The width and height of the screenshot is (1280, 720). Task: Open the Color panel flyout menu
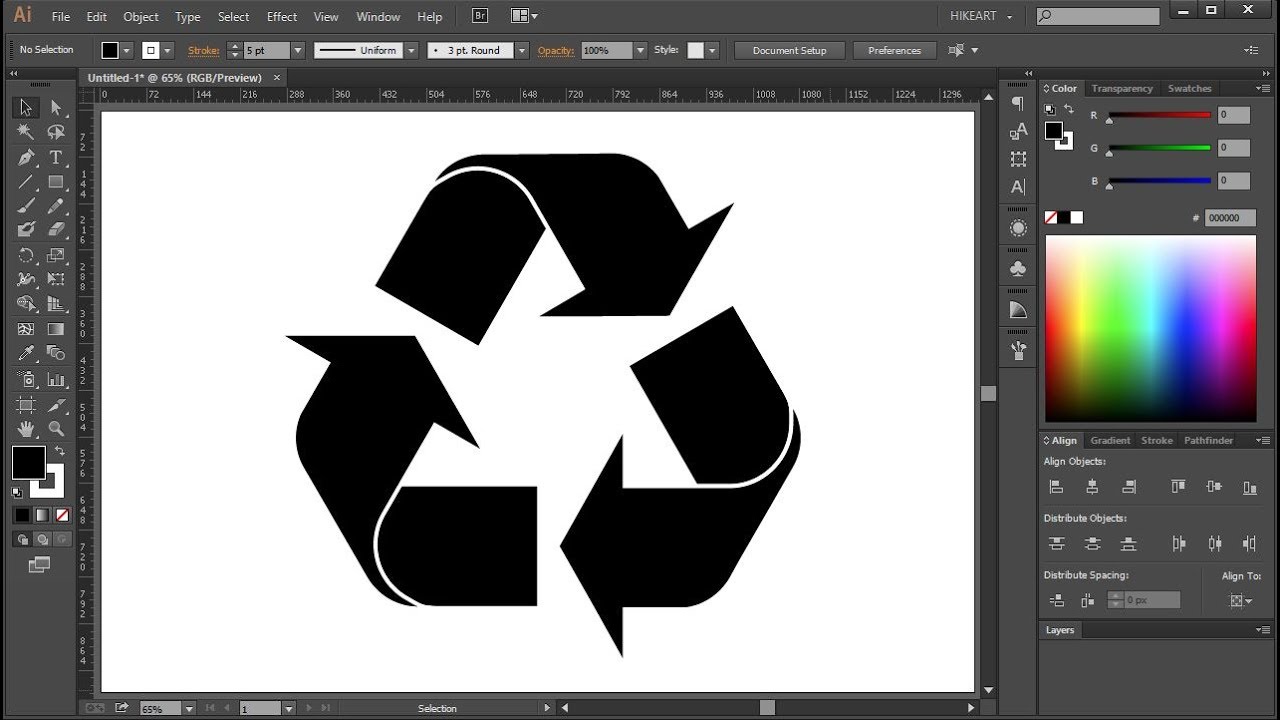tap(1261, 89)
